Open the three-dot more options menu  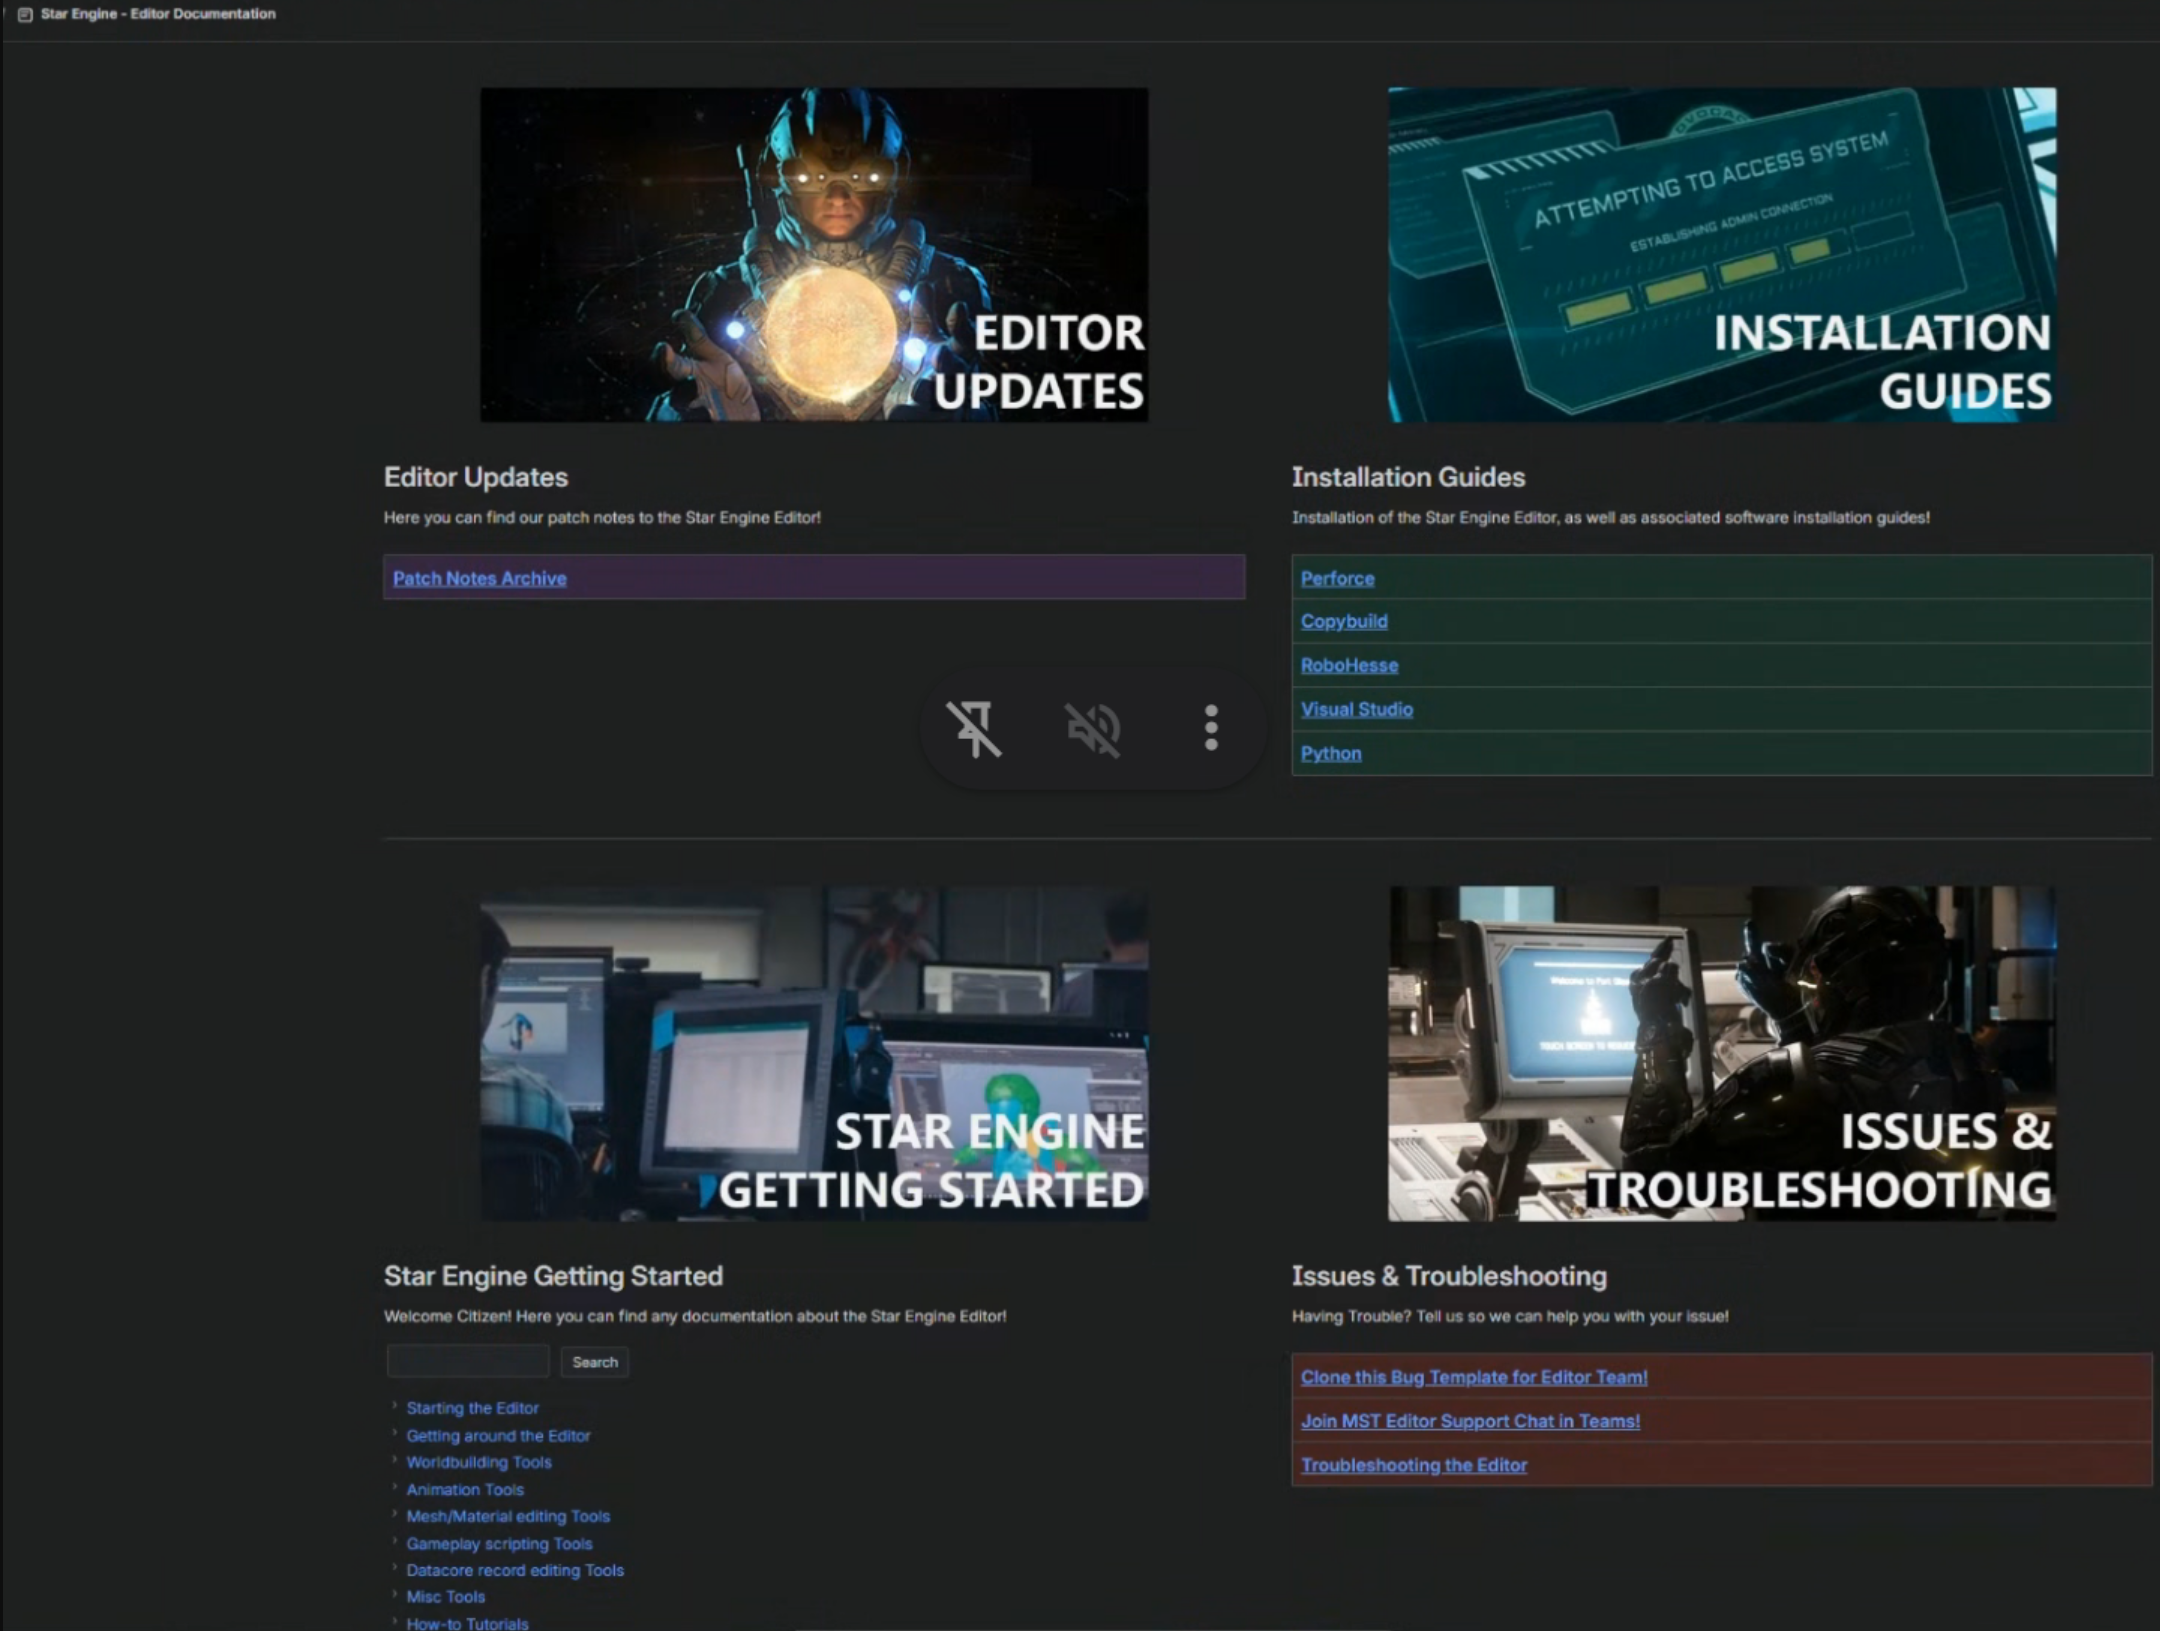click(x=1211, y=728)
